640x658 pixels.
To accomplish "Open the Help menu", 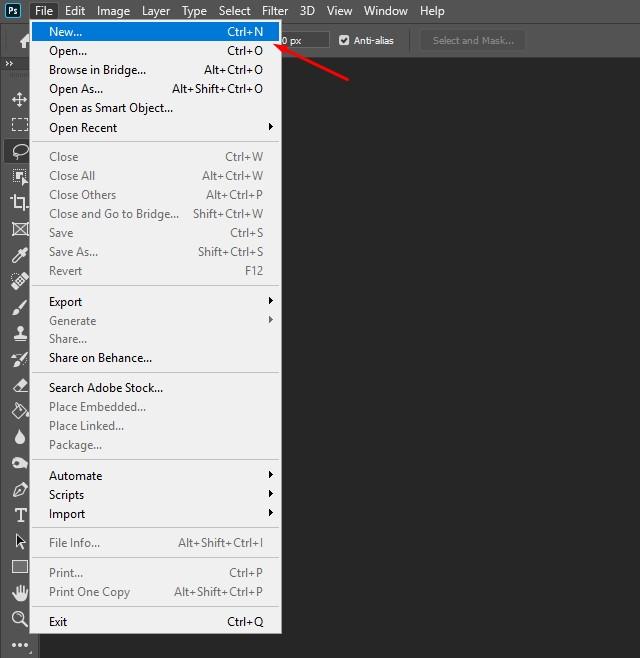I will click(432, 10).
